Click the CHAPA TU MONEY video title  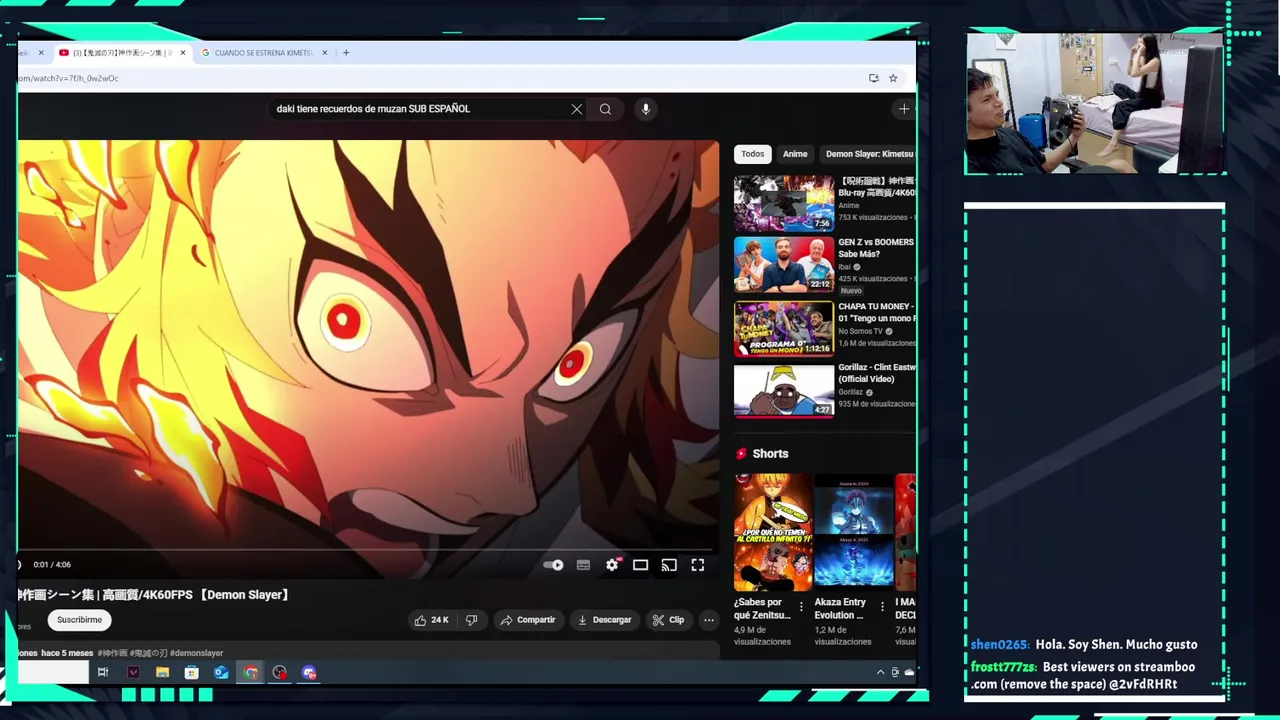pos(876,312)
